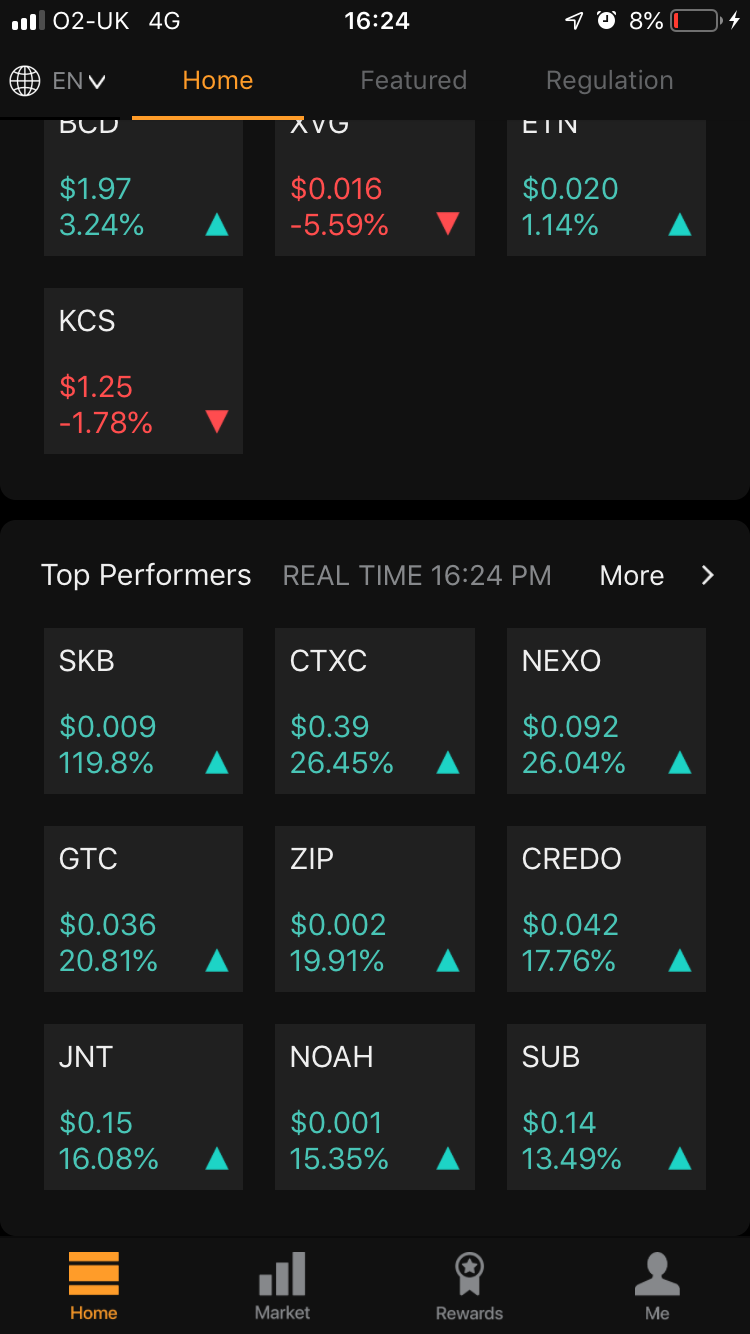The image size is (750, 1334).
Task: Tap the Home icon in bottom bar
Action: (94, 1273)
